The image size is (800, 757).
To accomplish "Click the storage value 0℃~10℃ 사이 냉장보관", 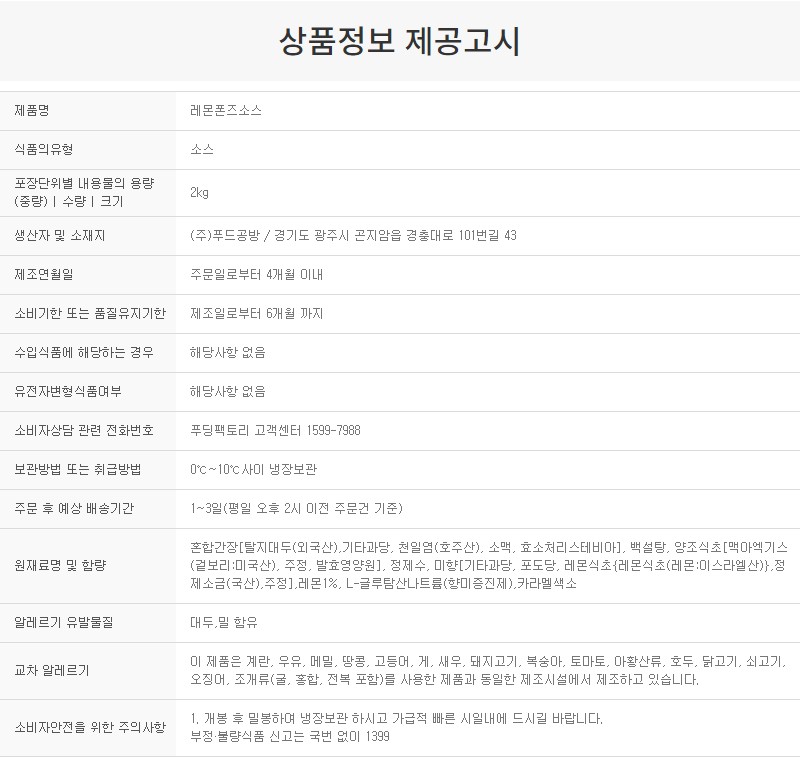I will click(x=253, y=469).
